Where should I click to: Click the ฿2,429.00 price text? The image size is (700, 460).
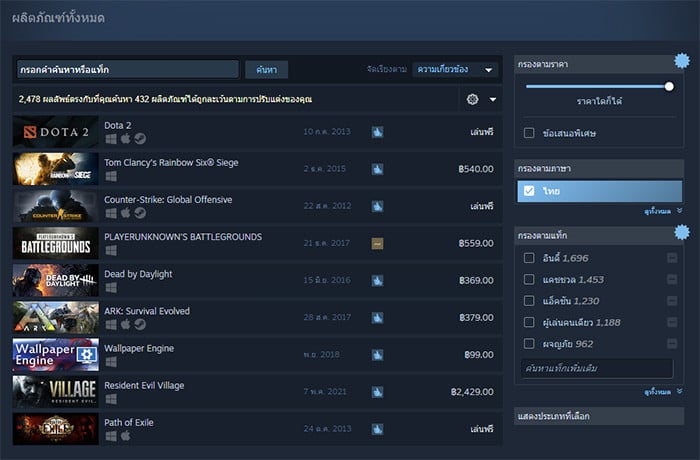click(472, 392)
